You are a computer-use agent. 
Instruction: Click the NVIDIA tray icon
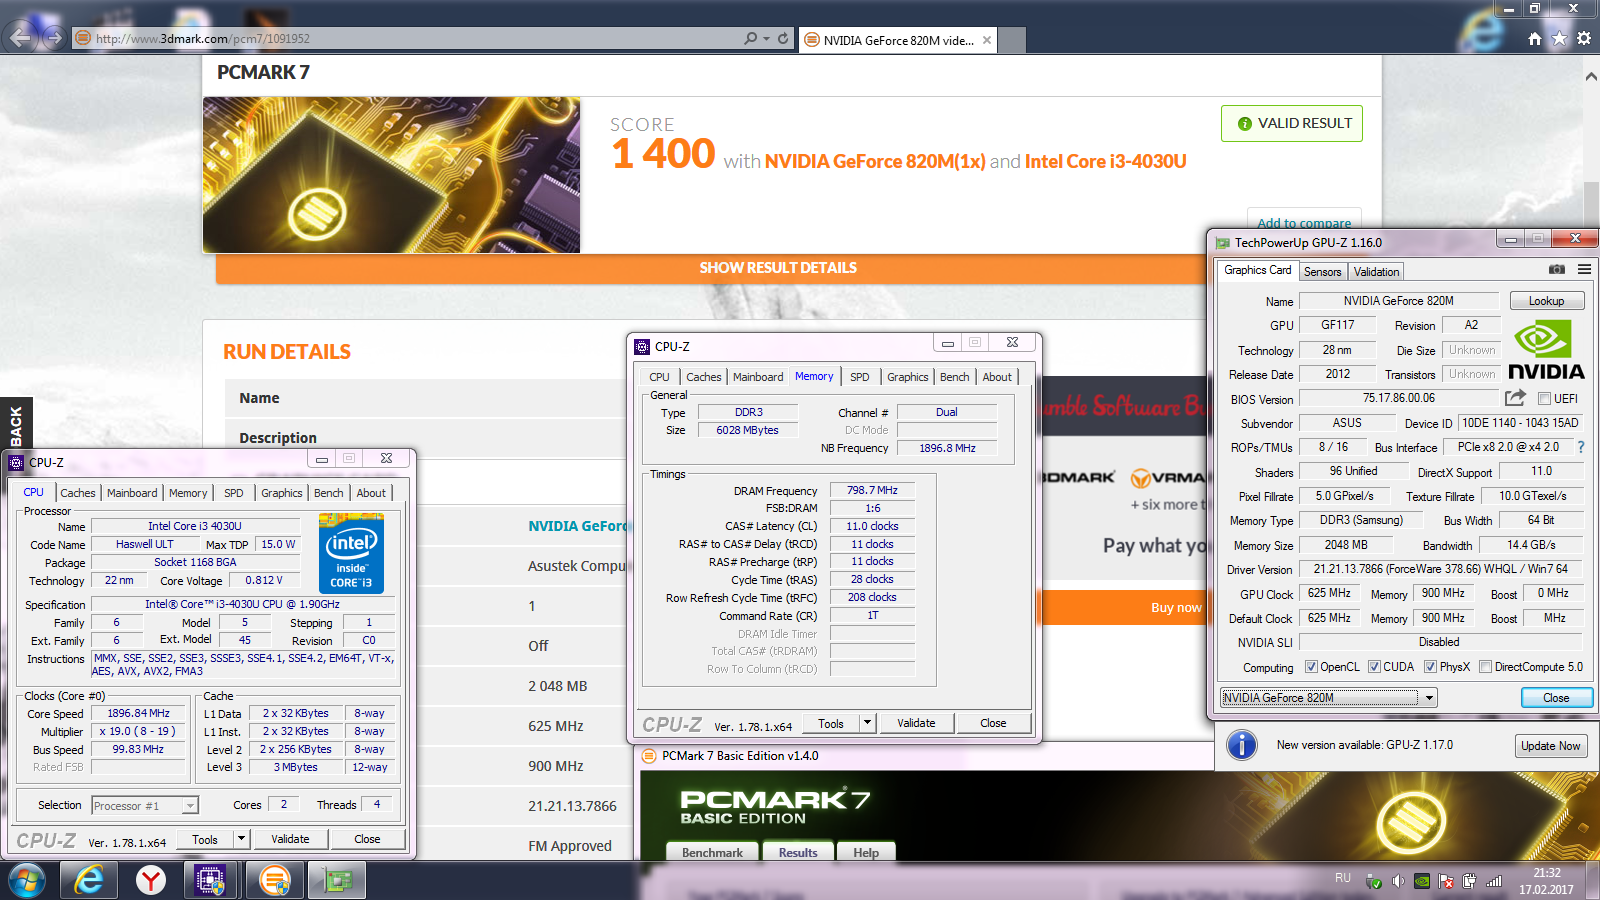pos(1421,881)
